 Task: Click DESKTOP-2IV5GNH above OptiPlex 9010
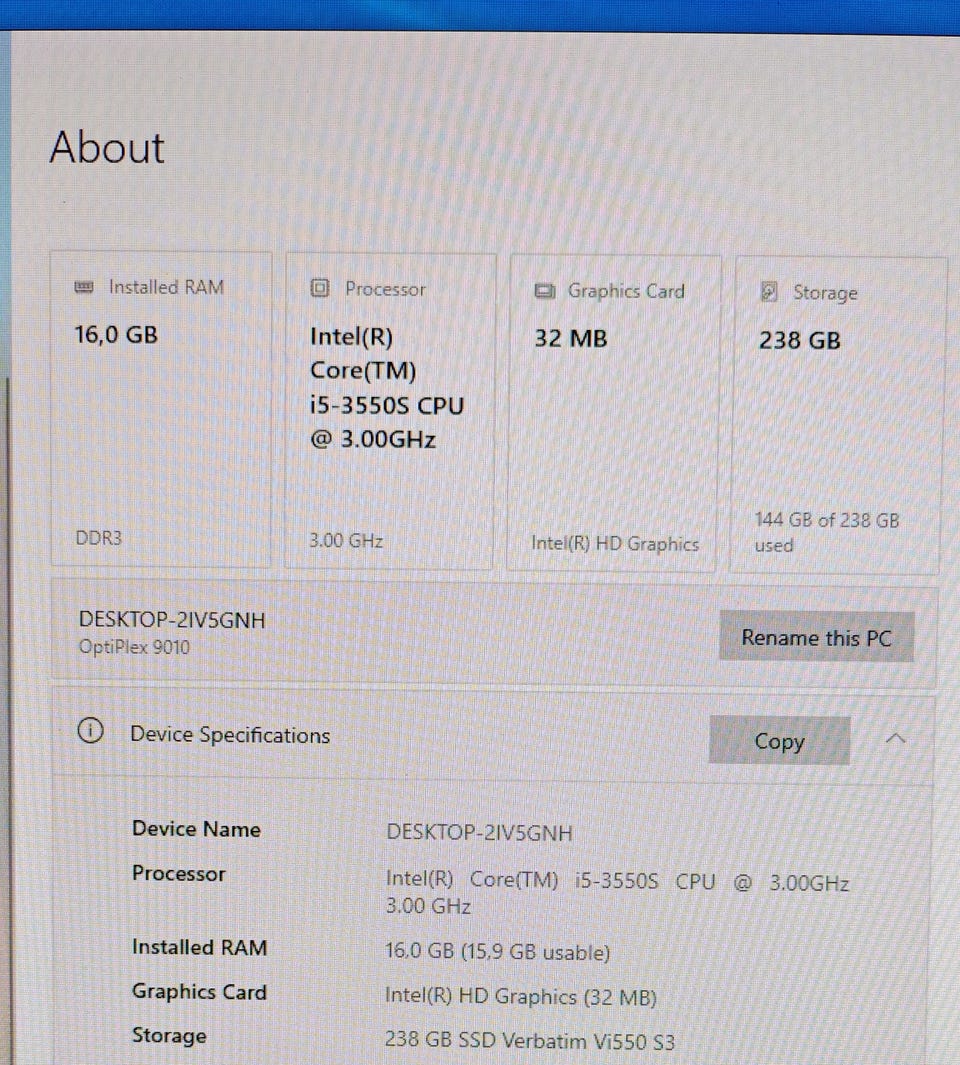(172, 620)
